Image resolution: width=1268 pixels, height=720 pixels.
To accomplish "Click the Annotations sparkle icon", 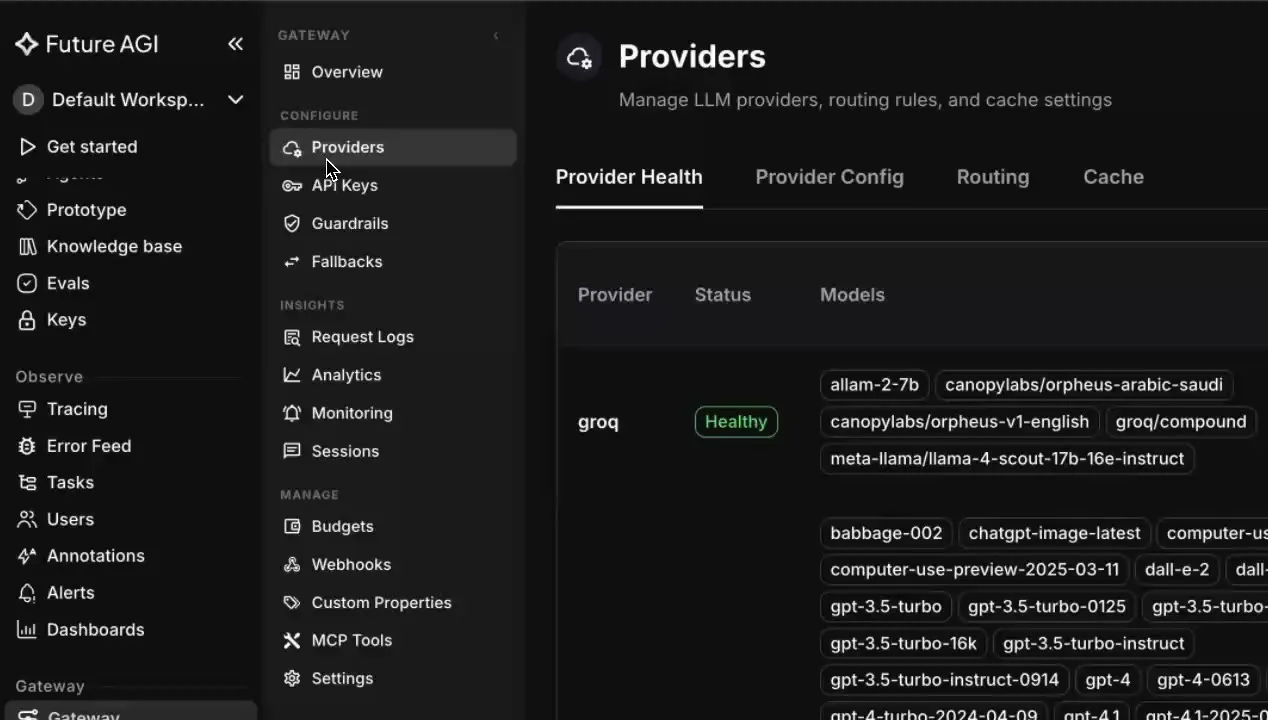I will click(x=28, y=556).
